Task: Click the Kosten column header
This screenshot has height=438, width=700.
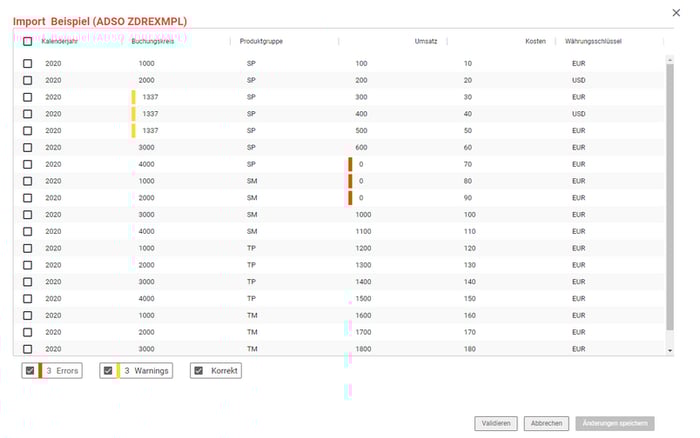Action: (535, 41)
